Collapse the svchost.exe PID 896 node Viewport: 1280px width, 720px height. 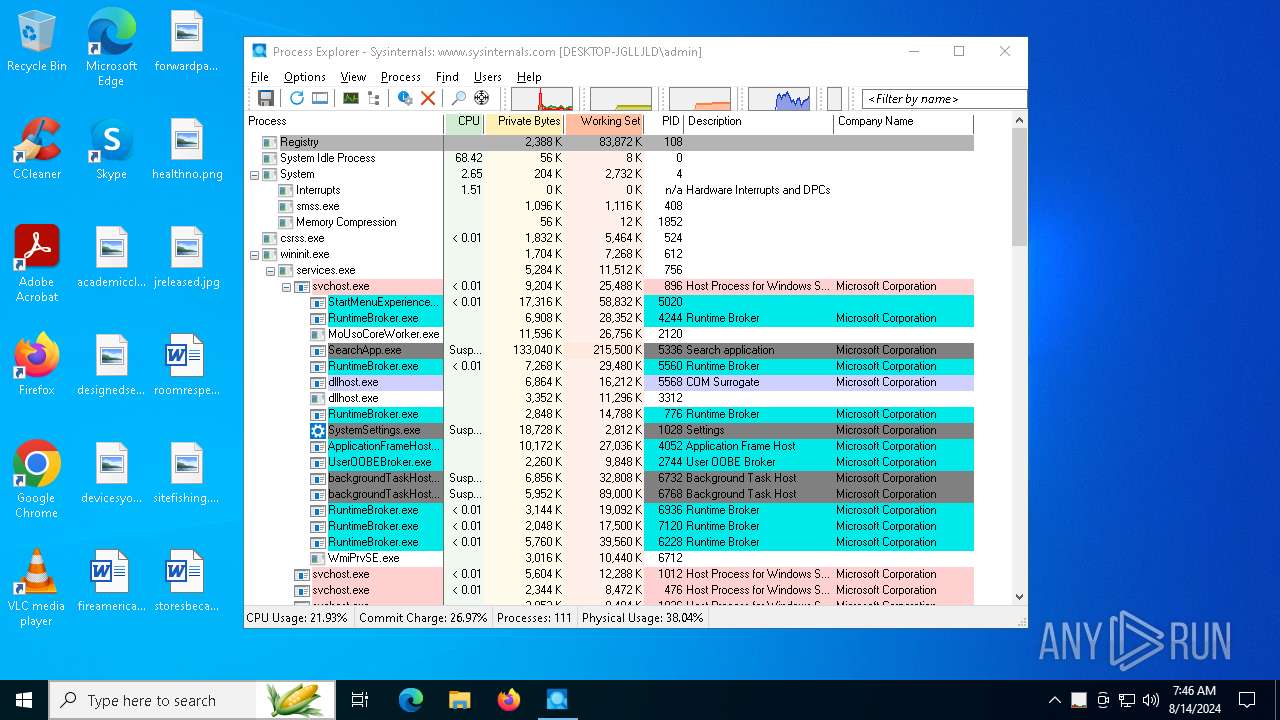(x=286, y=287)
